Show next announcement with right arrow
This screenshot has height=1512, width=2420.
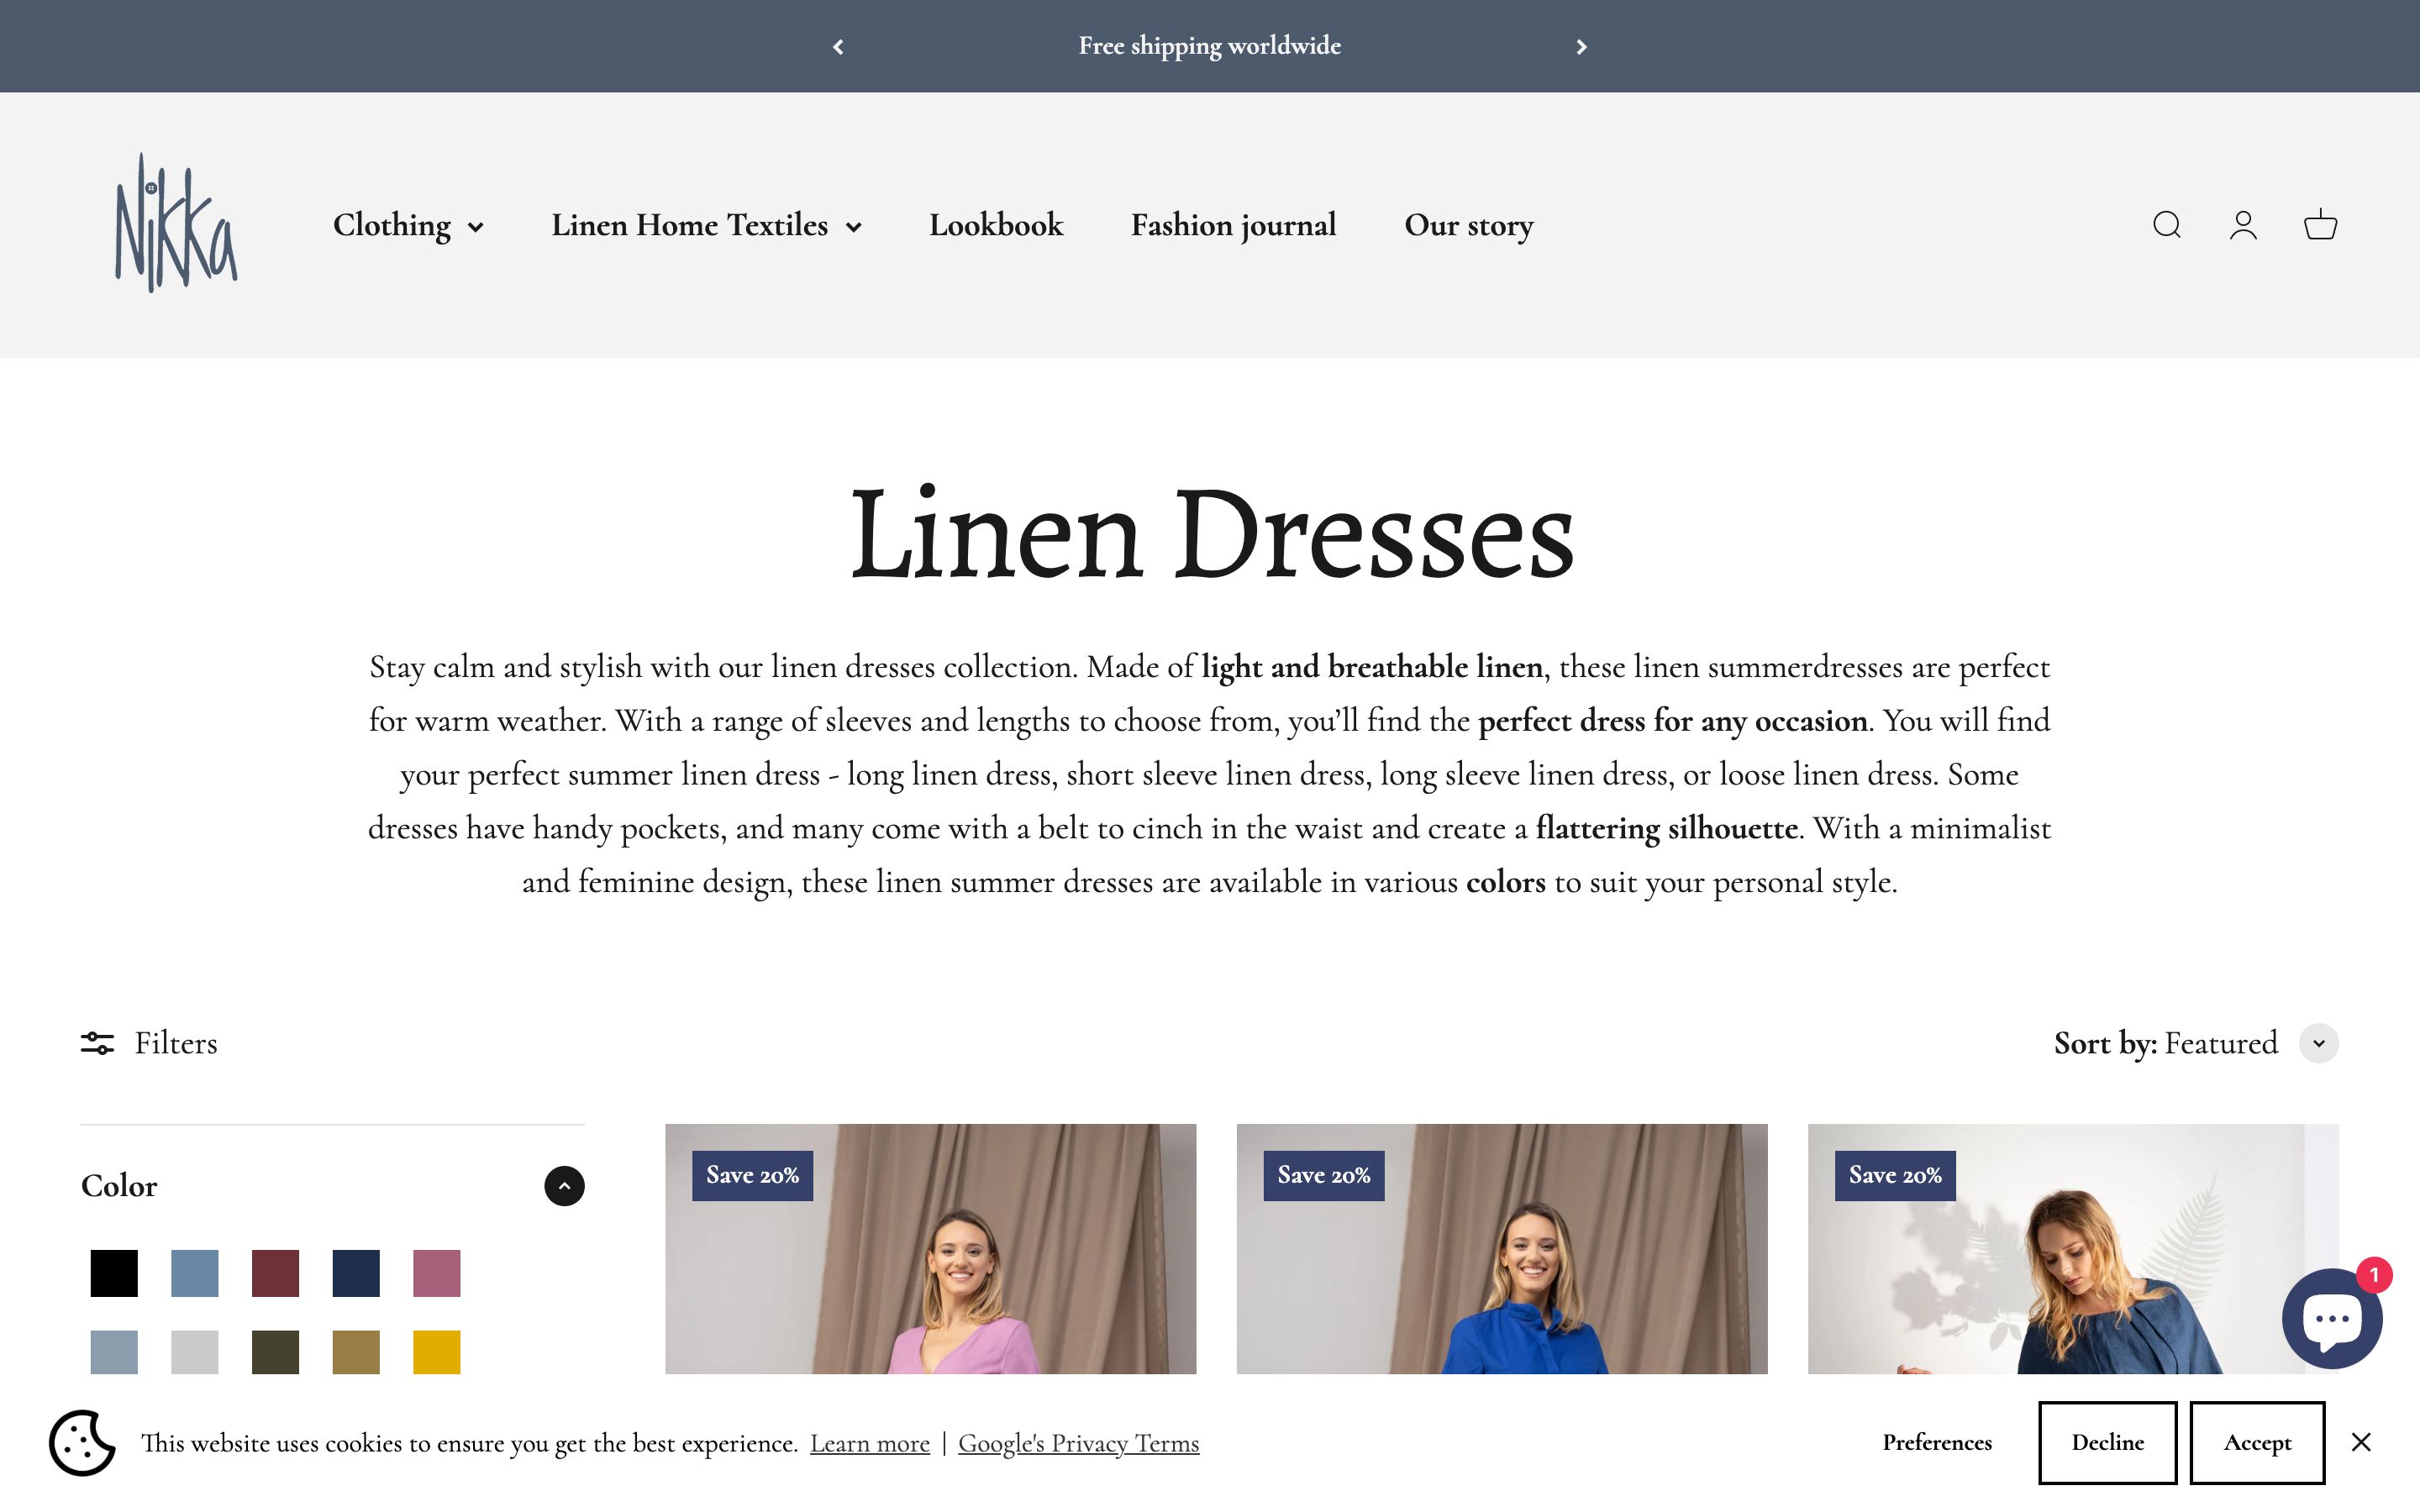click(x=1581, y=47)
